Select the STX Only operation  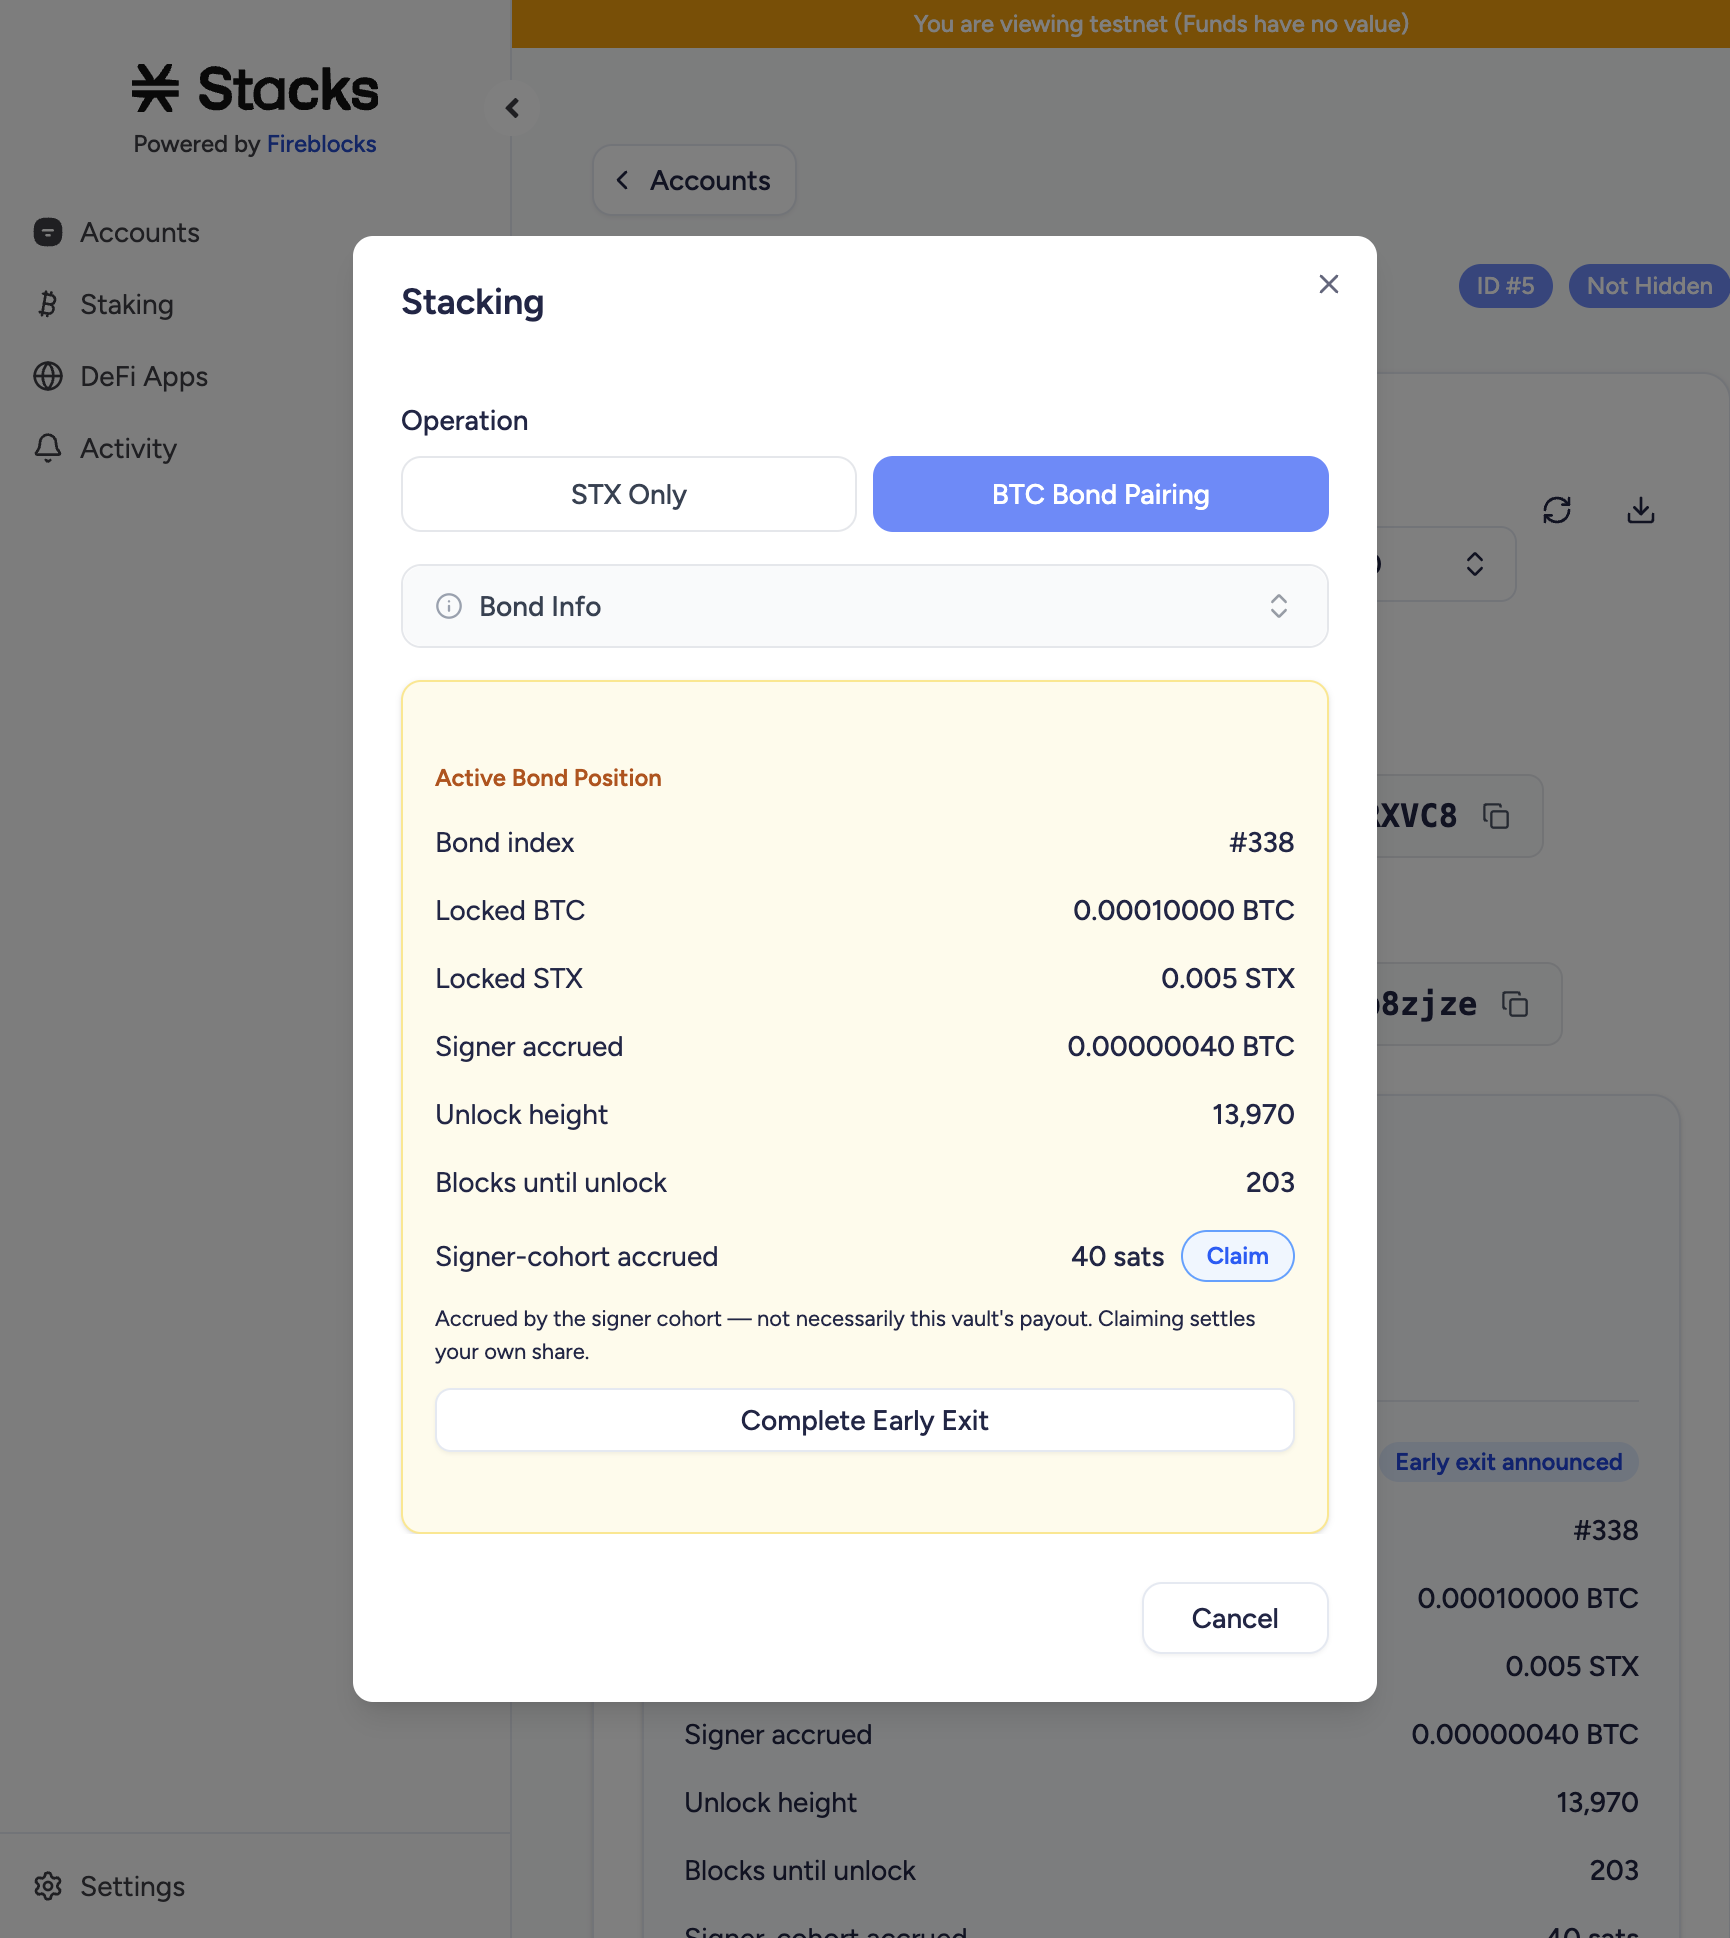tap(628, 494)
